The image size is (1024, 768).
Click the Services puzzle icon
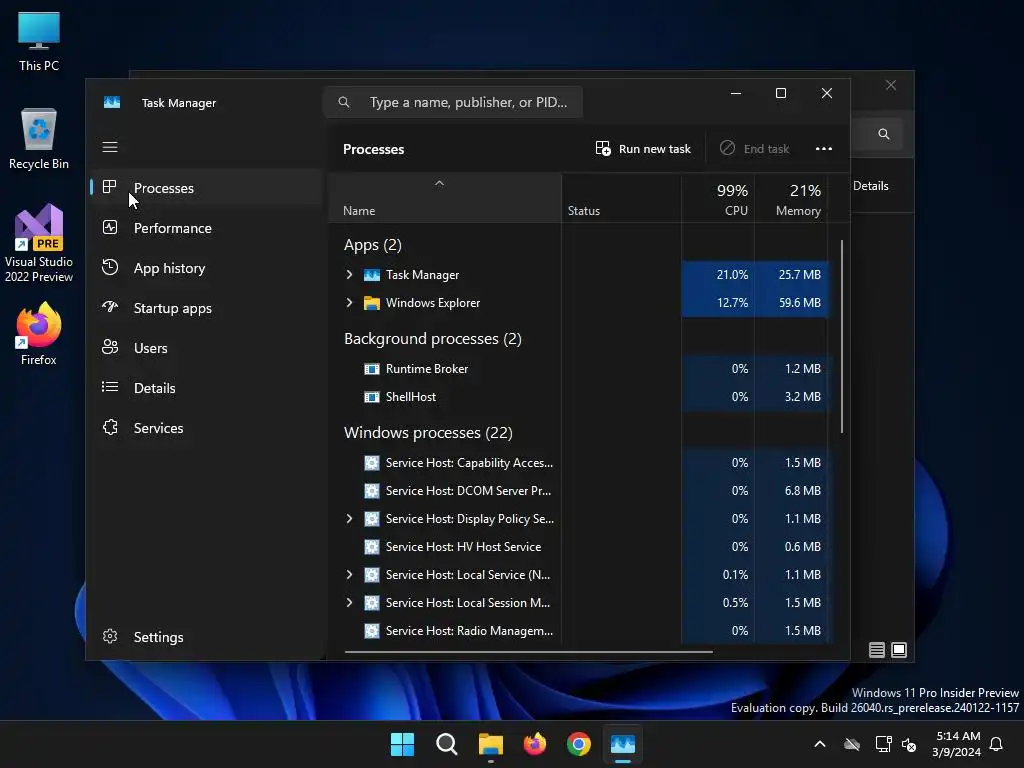[x=110, y=427]
